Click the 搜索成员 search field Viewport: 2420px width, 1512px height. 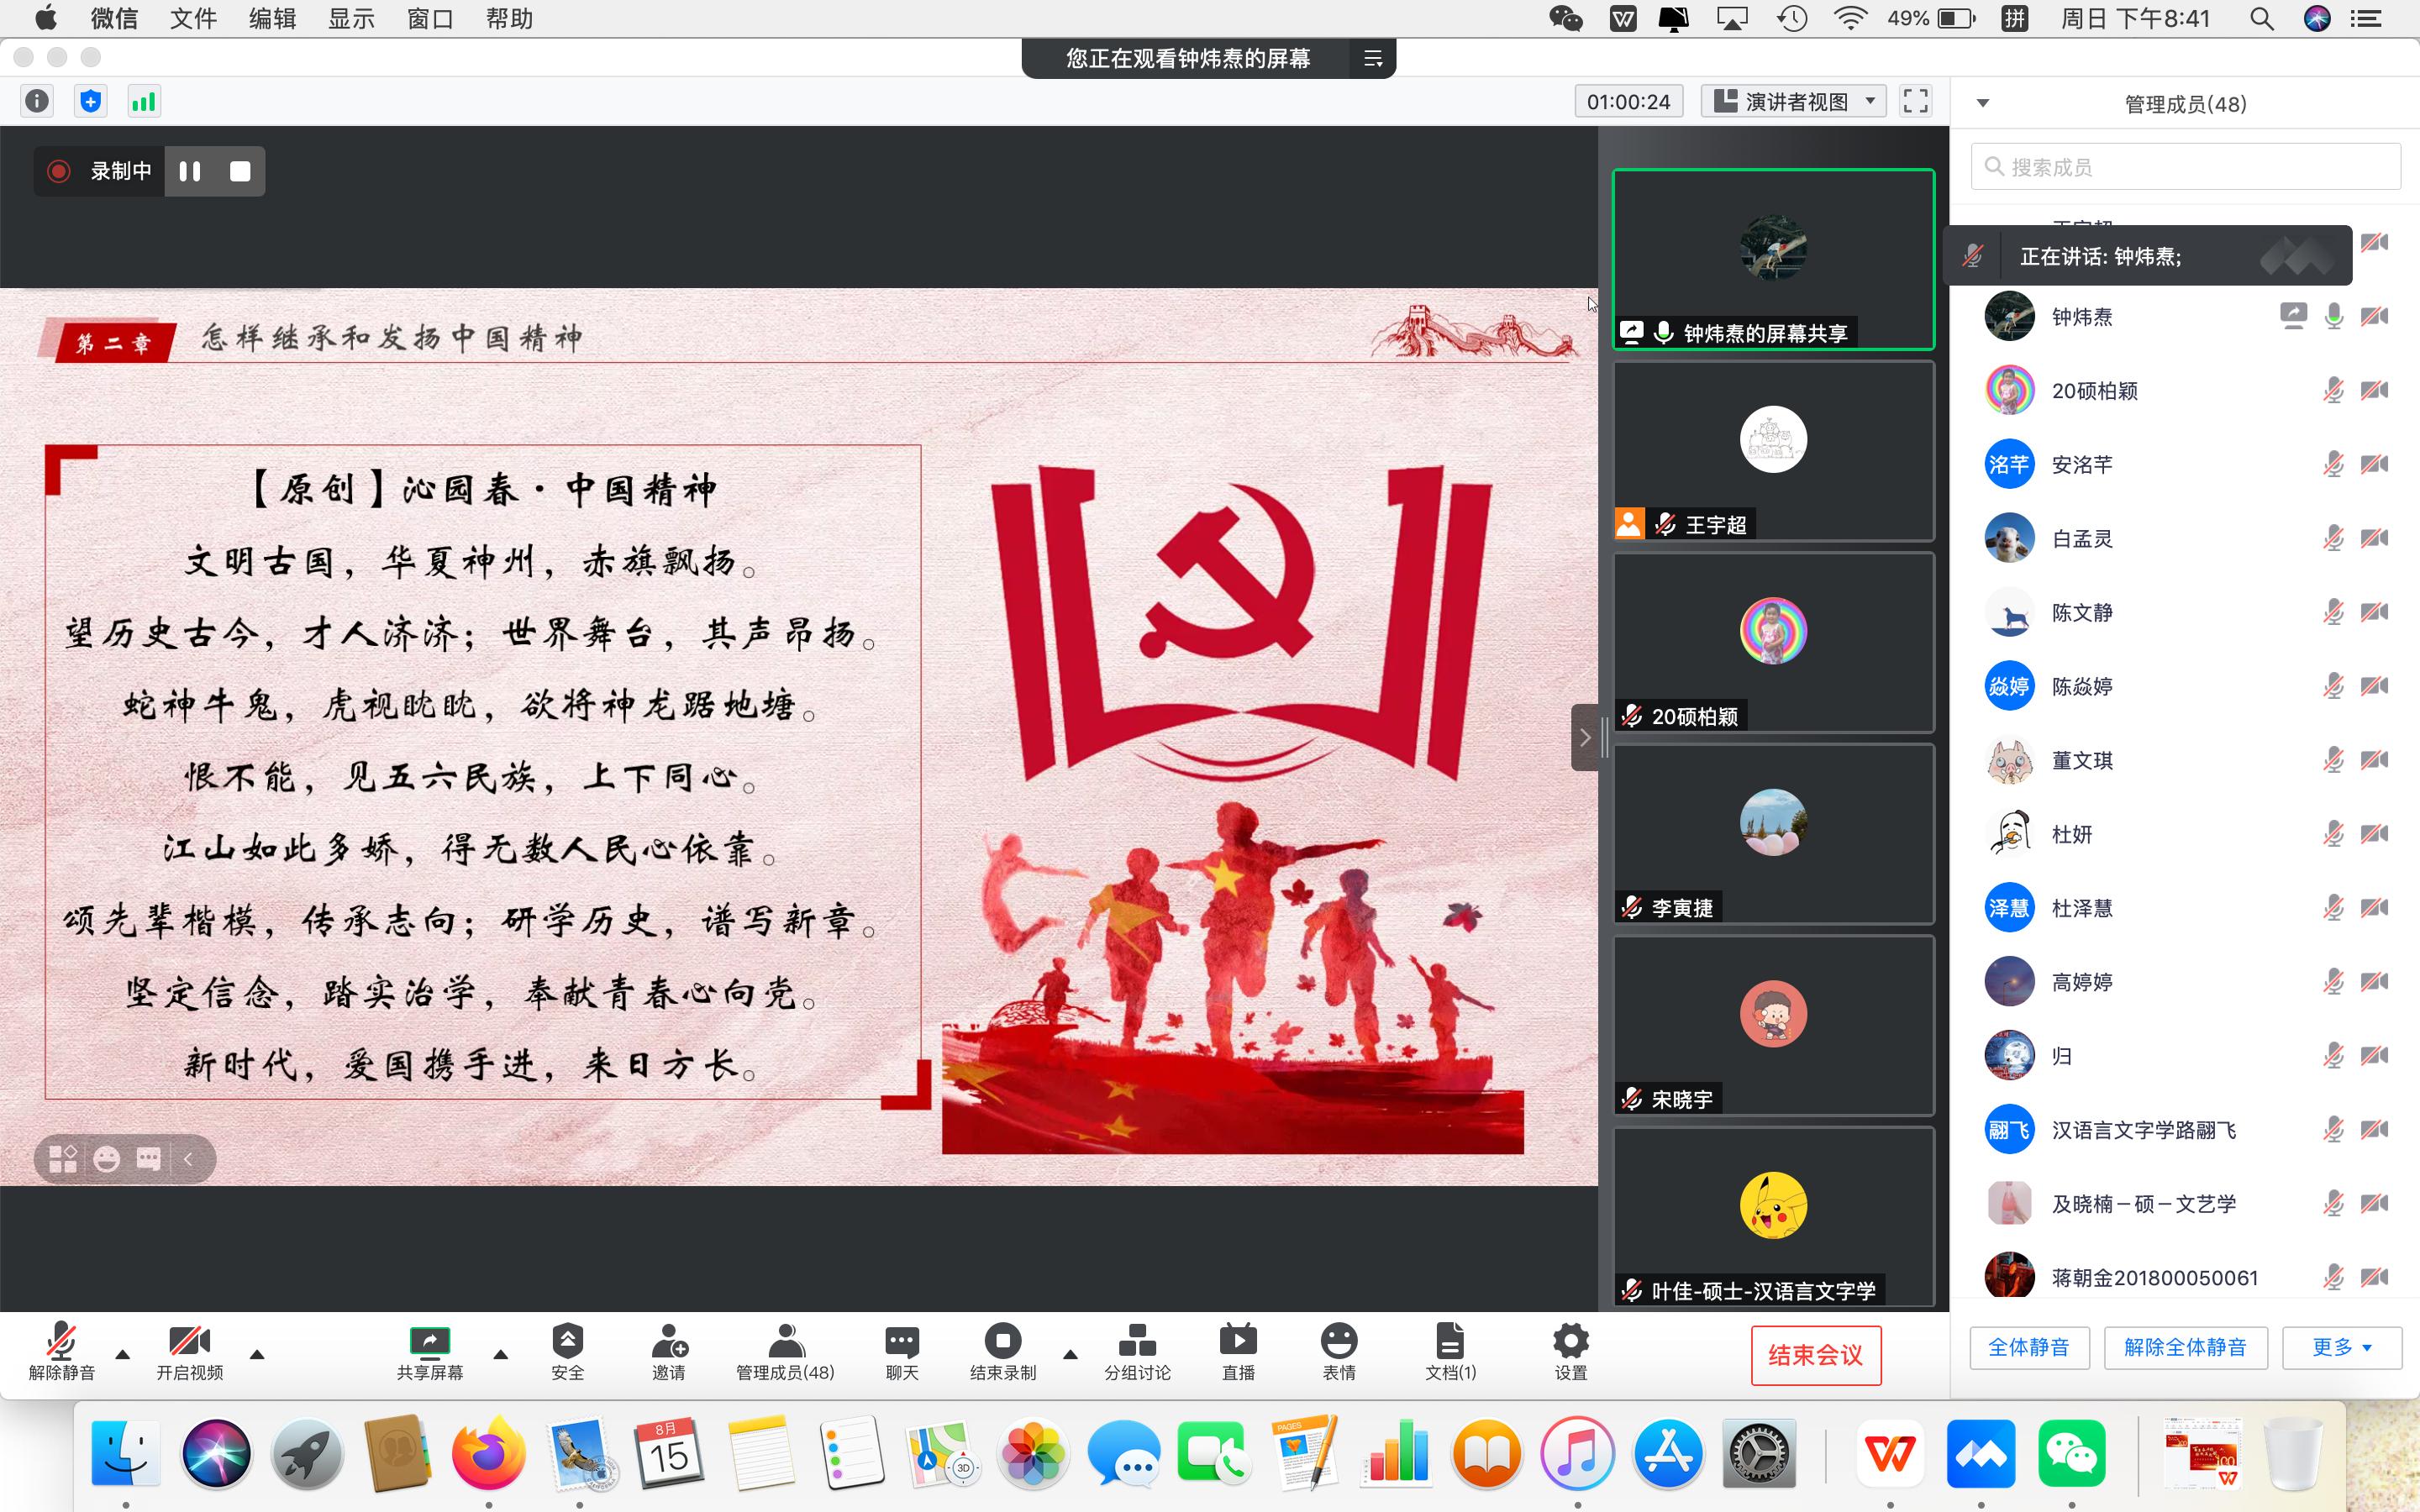click(x=2186, y=167)
